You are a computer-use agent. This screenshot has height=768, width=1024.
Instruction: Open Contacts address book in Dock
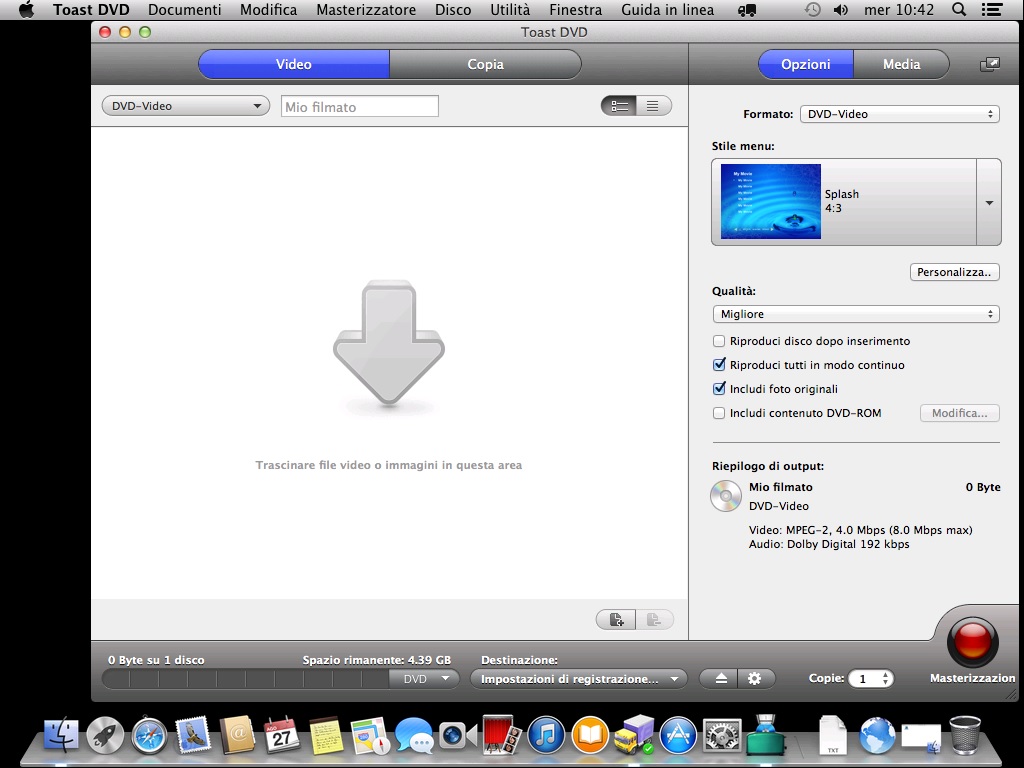tap(237, 735)
